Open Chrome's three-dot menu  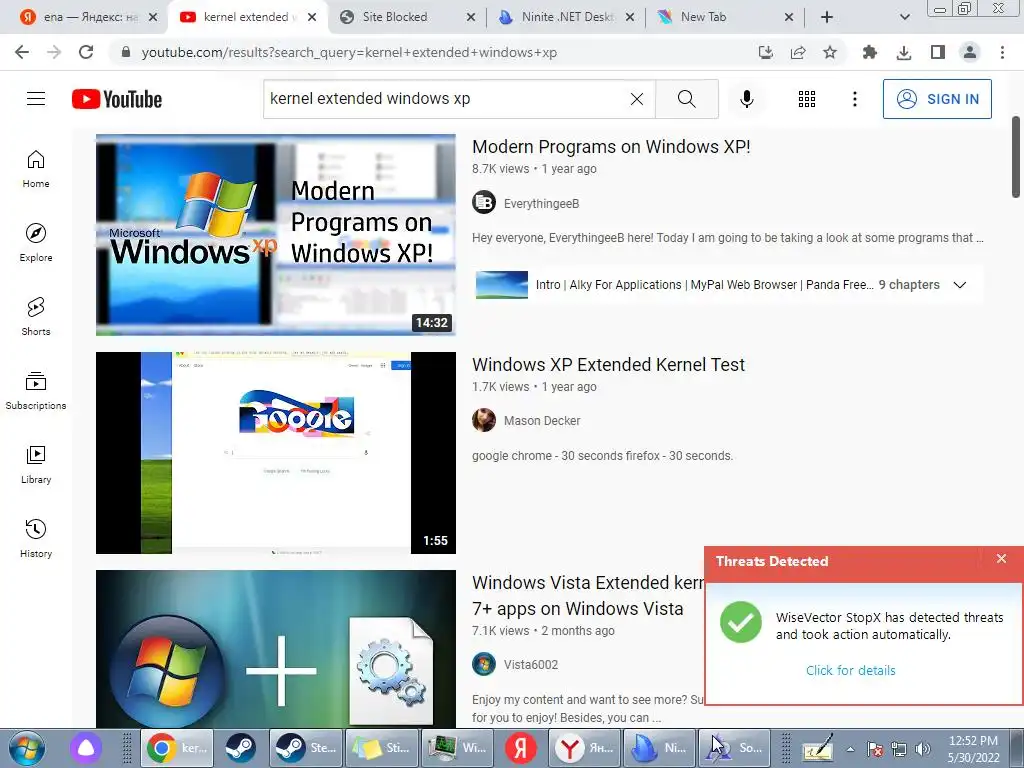(x=1002, y=52)
